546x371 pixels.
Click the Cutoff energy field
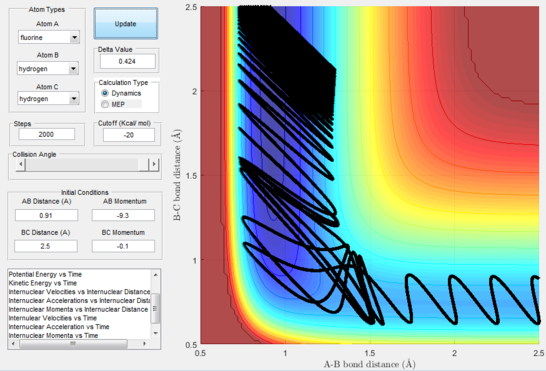pyautogui.click(x=129, y=135)
